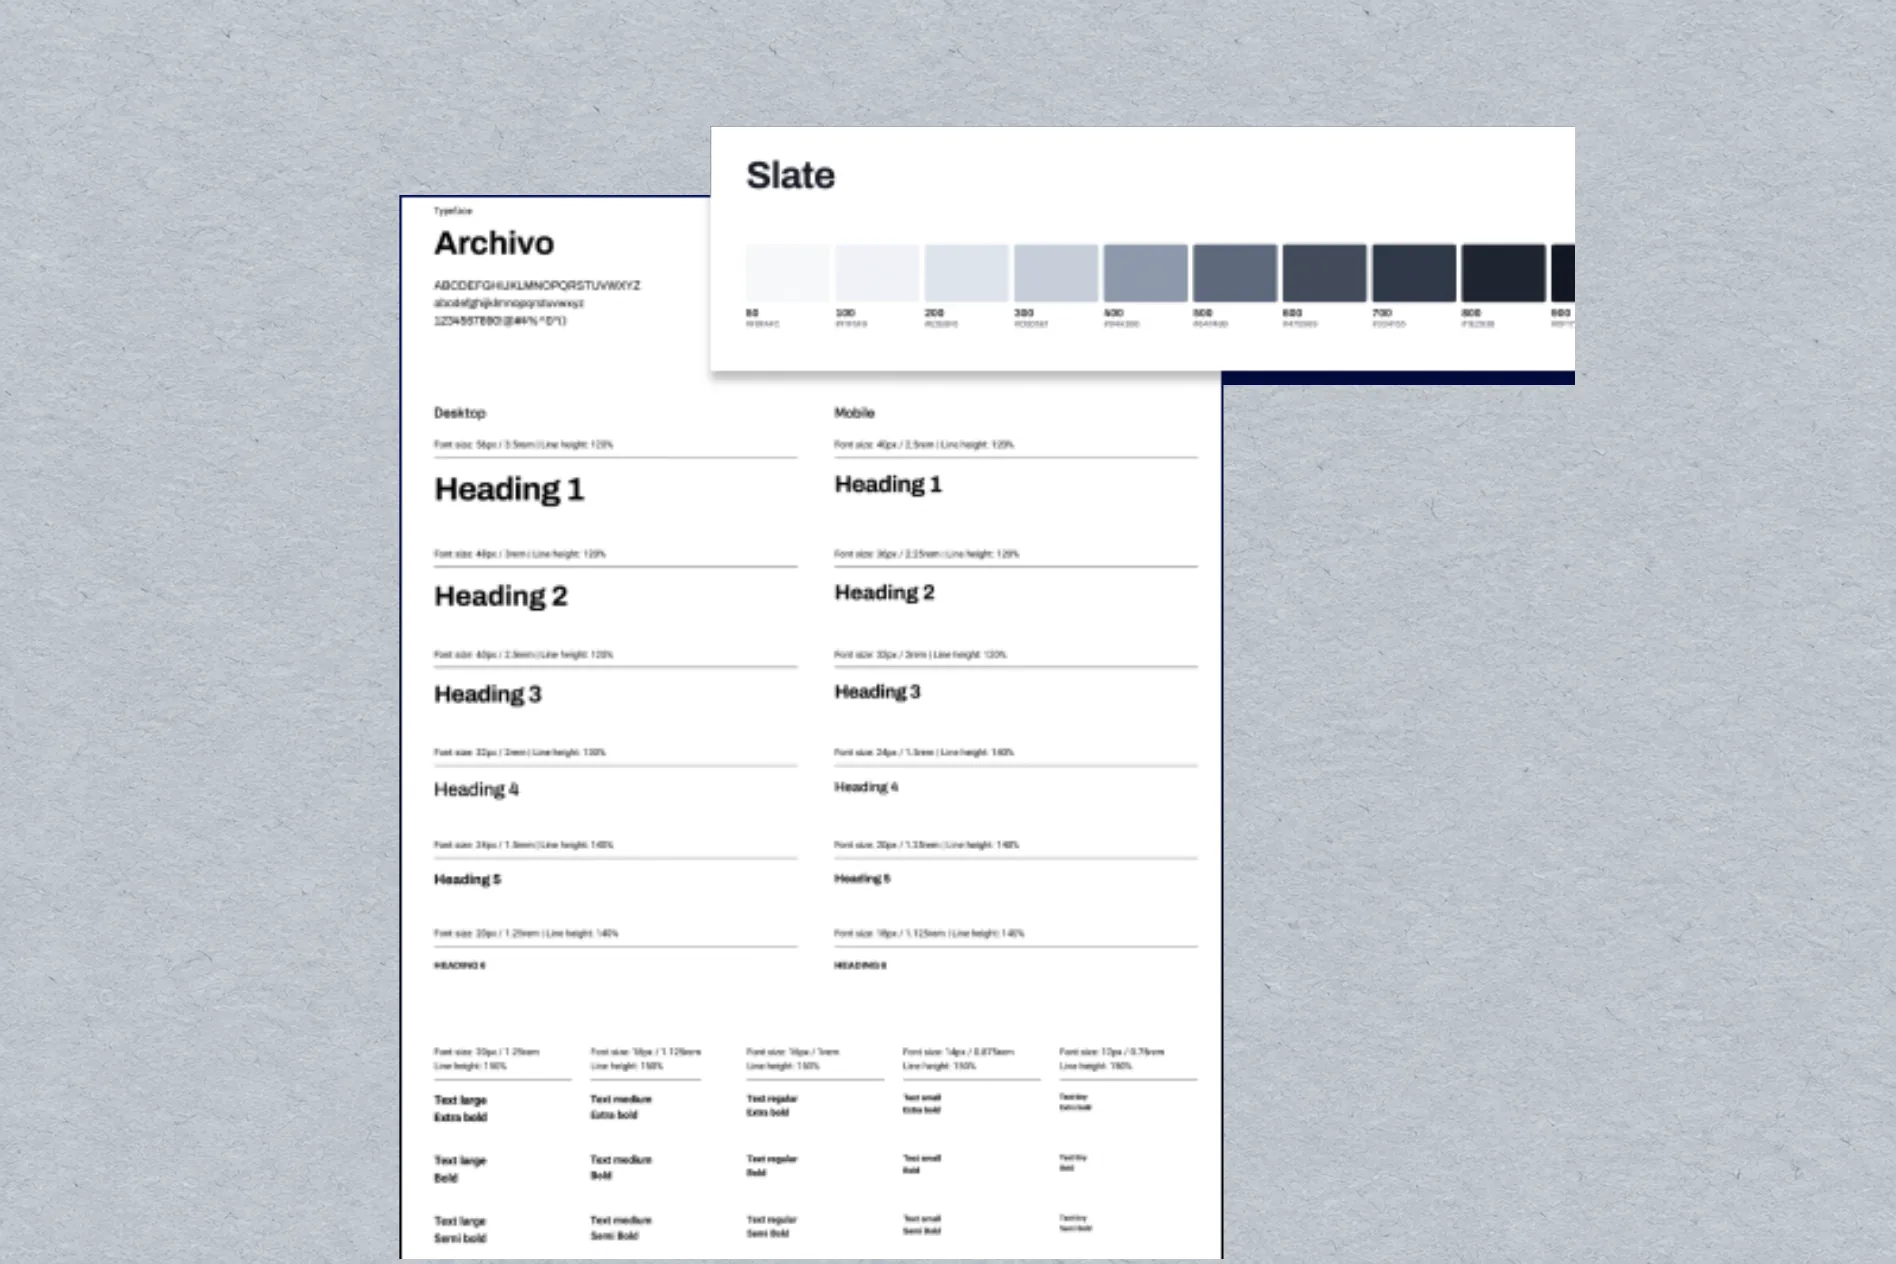Image resolution: width=1896 pixels, height=1264 pixels.
Task: Click 'Text tiny Extra bold' sample
Action: (x=1075, y=1102)
